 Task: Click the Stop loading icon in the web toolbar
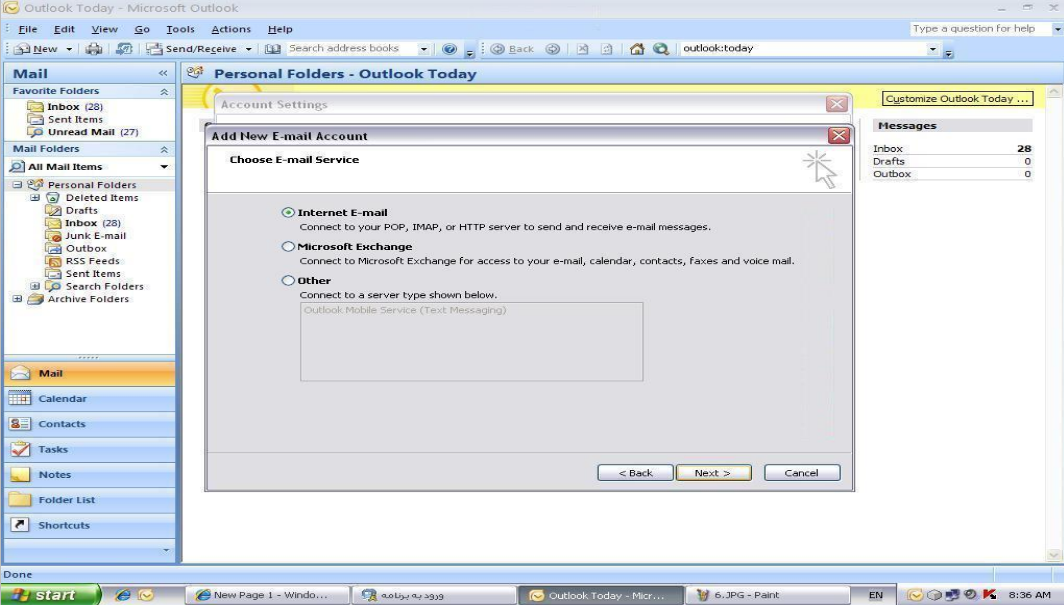(x=582, y=49)
